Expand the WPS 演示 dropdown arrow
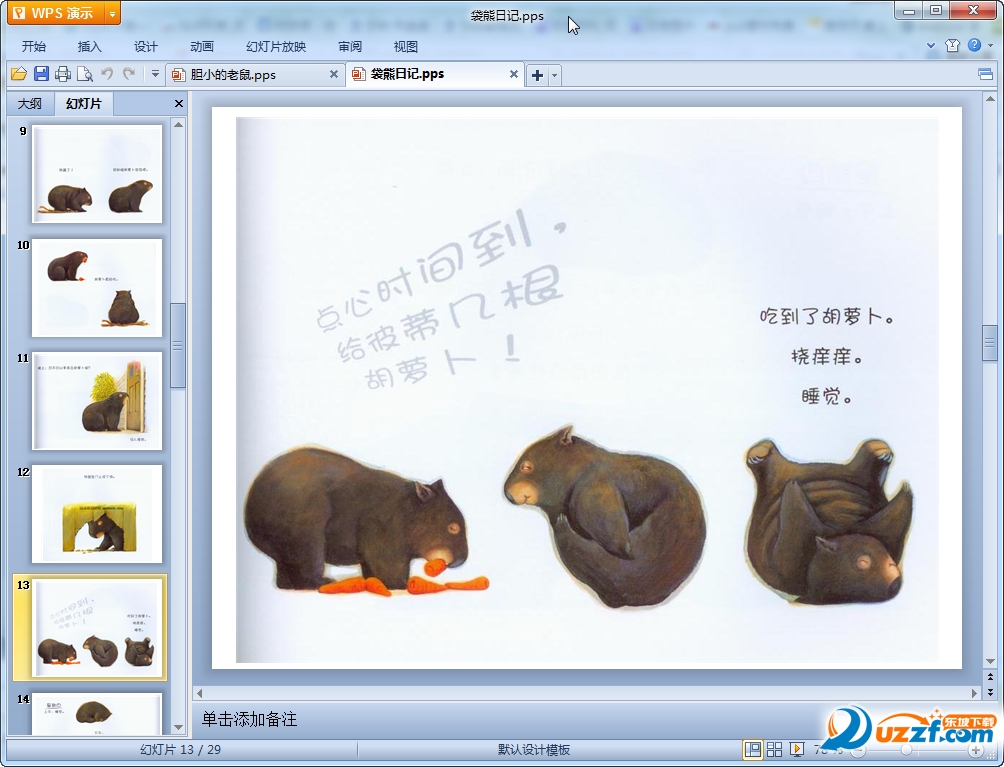1004x767 pixels. [112, 13]
